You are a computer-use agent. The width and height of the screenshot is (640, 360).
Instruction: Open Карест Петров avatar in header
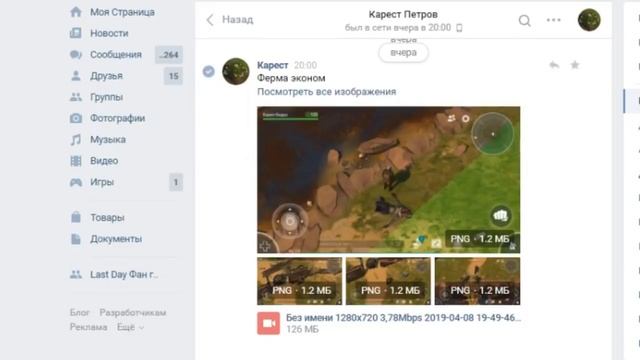(589, 20)
